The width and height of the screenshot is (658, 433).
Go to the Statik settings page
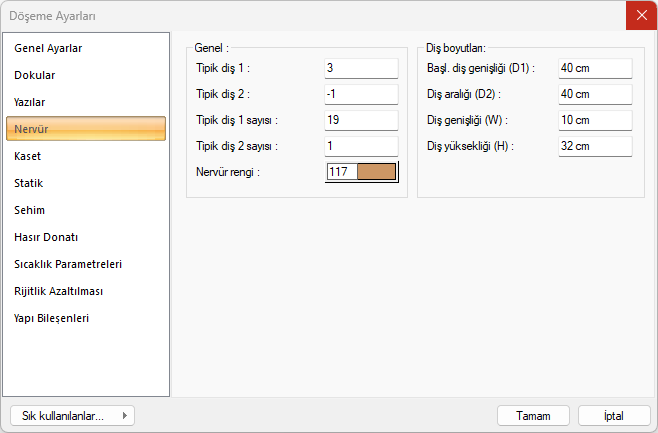point(29,183)
